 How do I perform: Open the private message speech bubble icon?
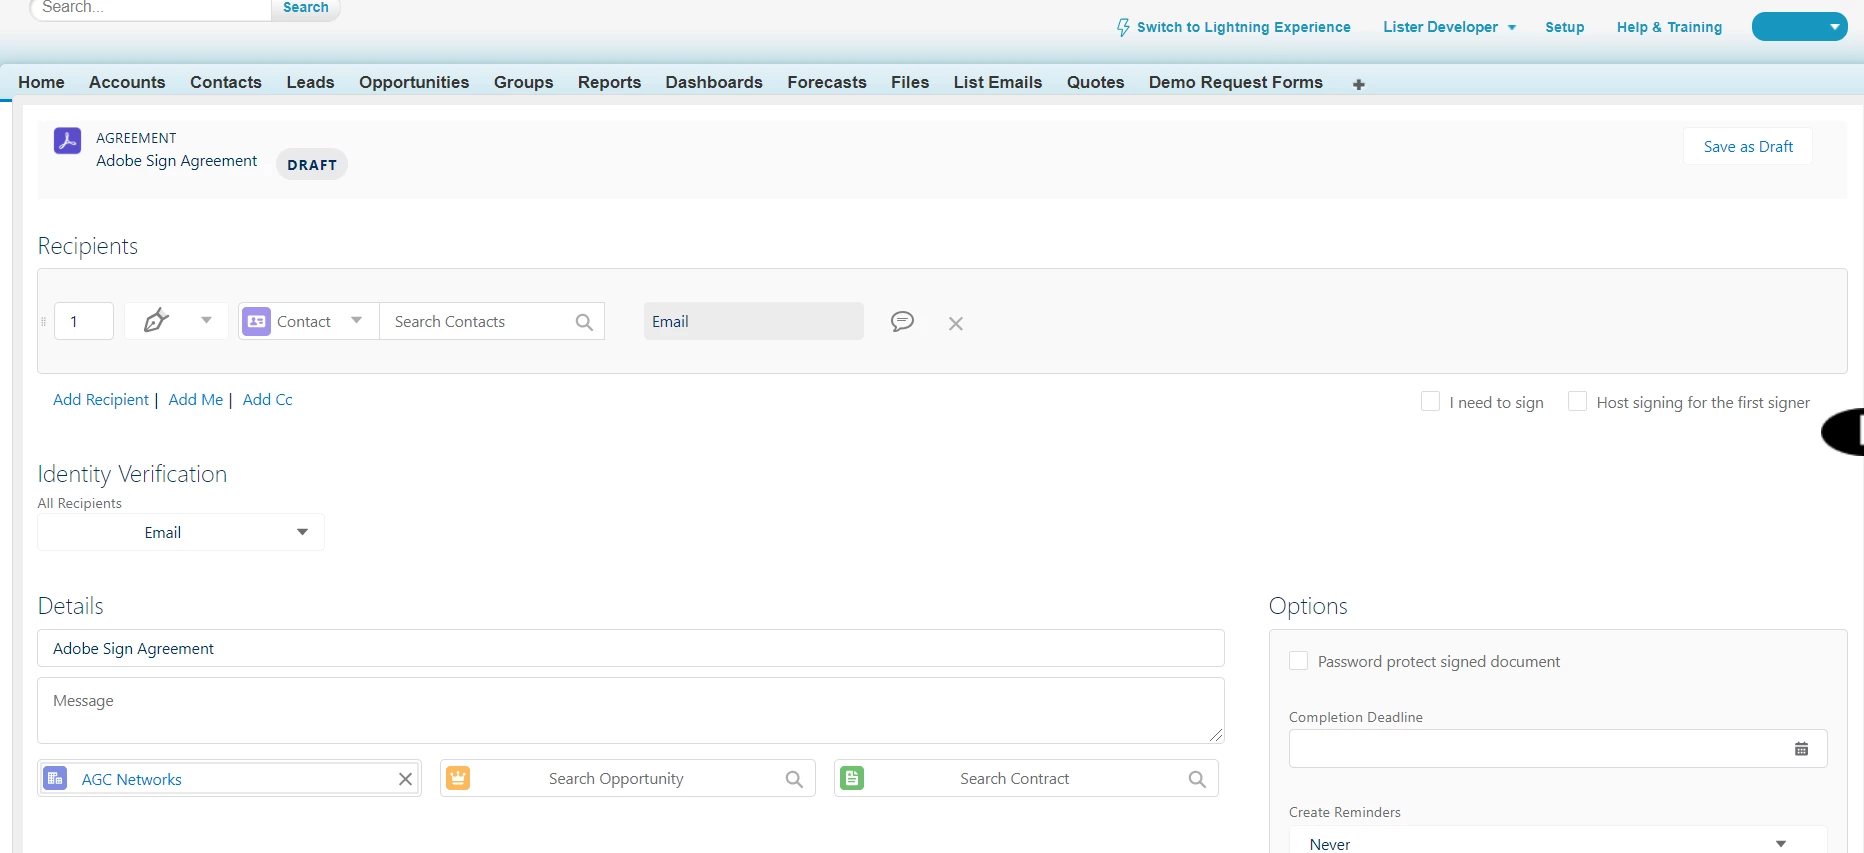pyautogui.click(x=902, y=321)
